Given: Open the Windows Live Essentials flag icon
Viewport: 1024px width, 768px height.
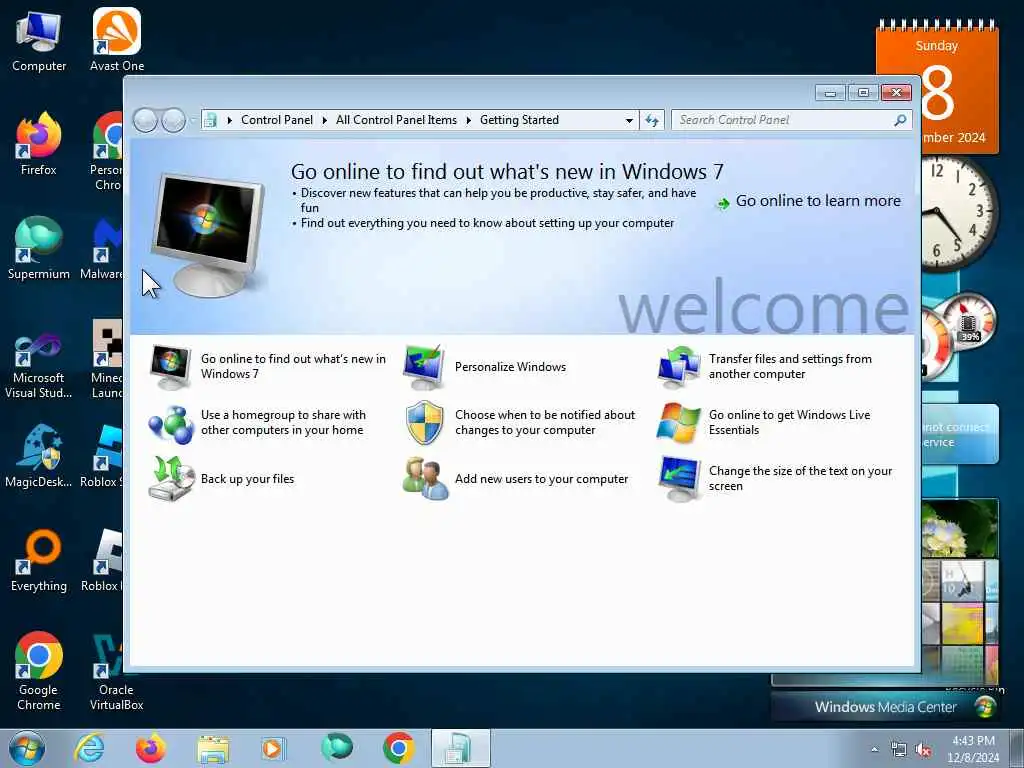Looking at the screenshot, I should [x=679, y=423].
